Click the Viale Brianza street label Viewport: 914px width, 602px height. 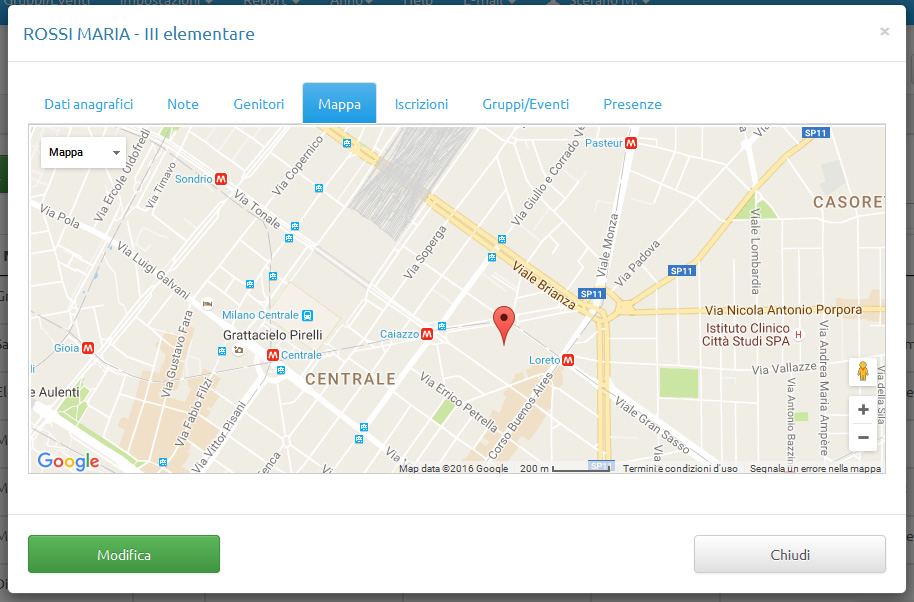(544, 285)
